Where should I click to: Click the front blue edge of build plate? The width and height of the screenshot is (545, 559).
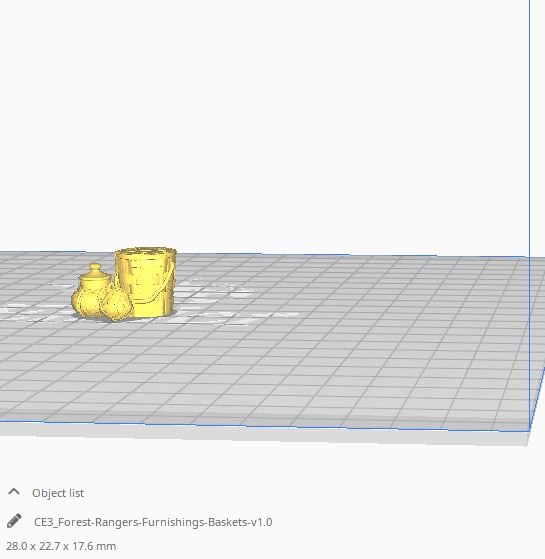click(x=264, y=426)
